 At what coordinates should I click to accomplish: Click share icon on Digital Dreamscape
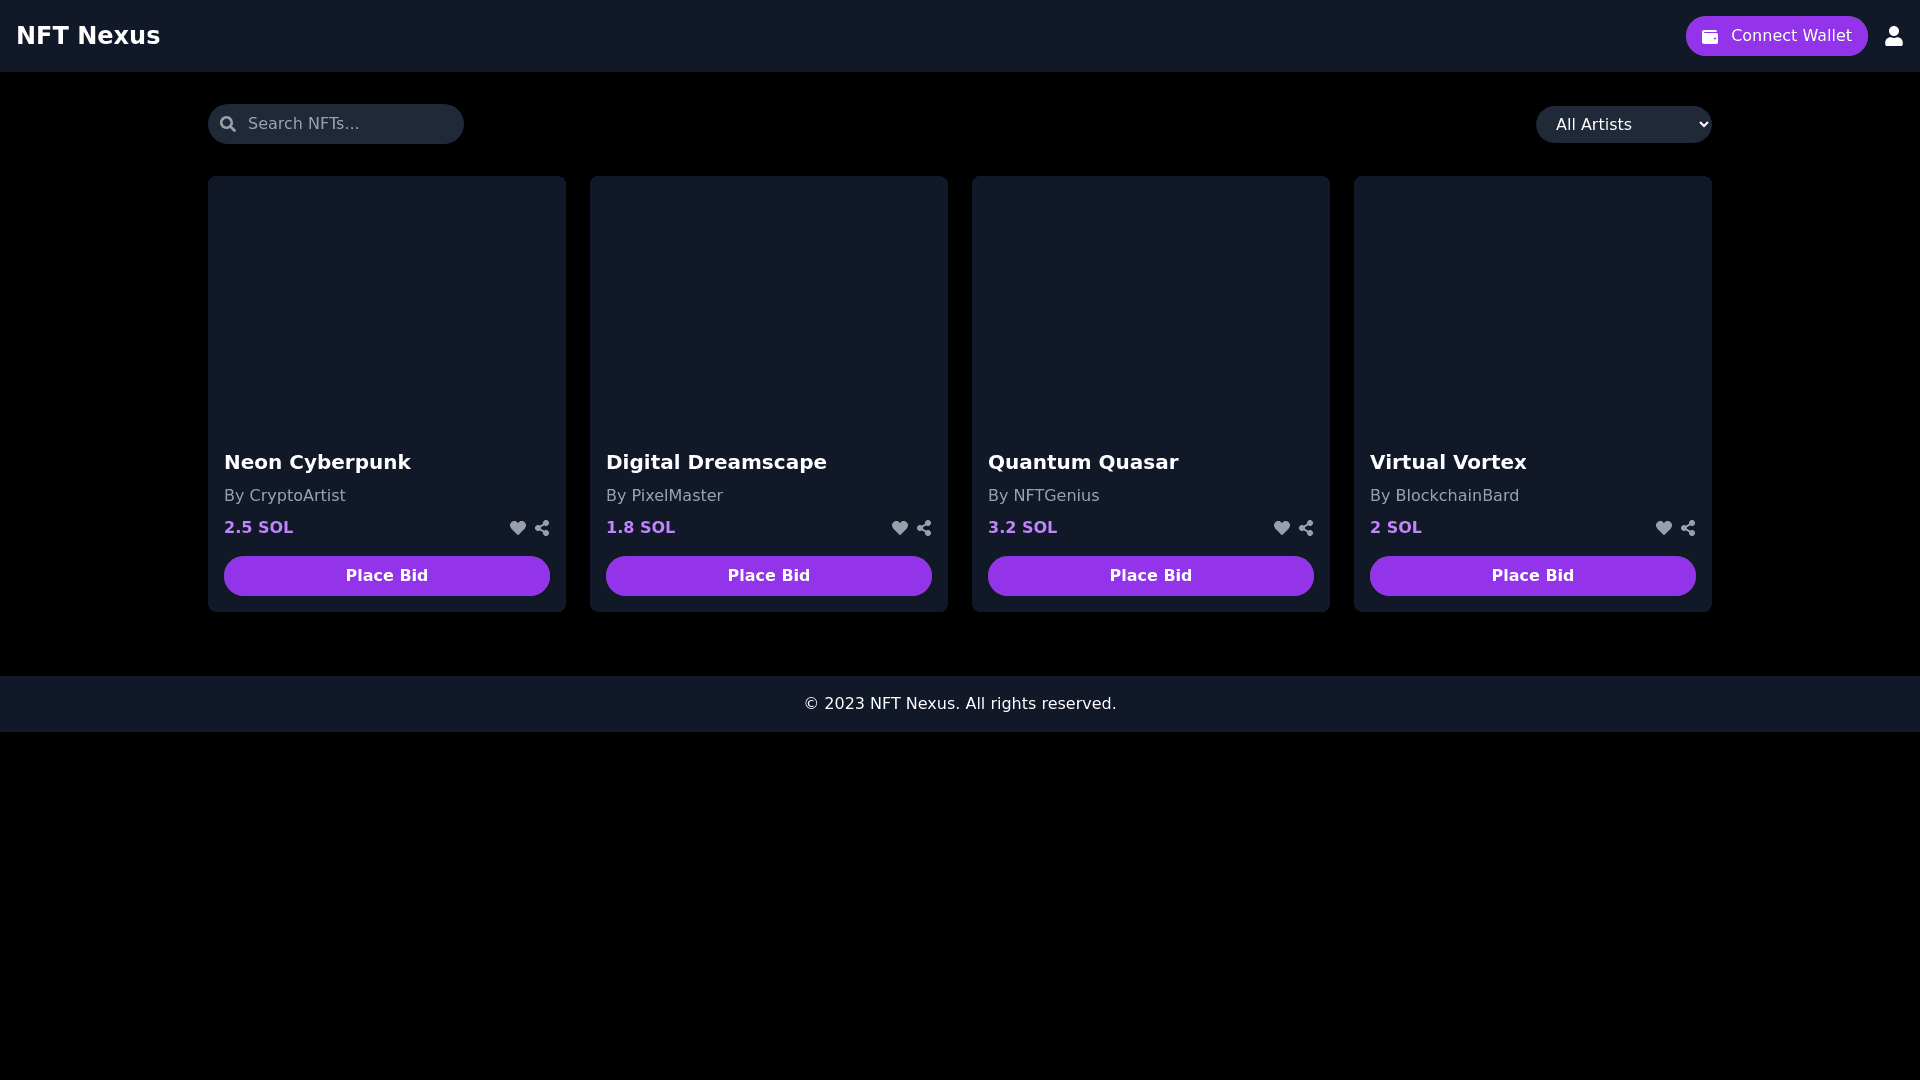tap(924, 528)
